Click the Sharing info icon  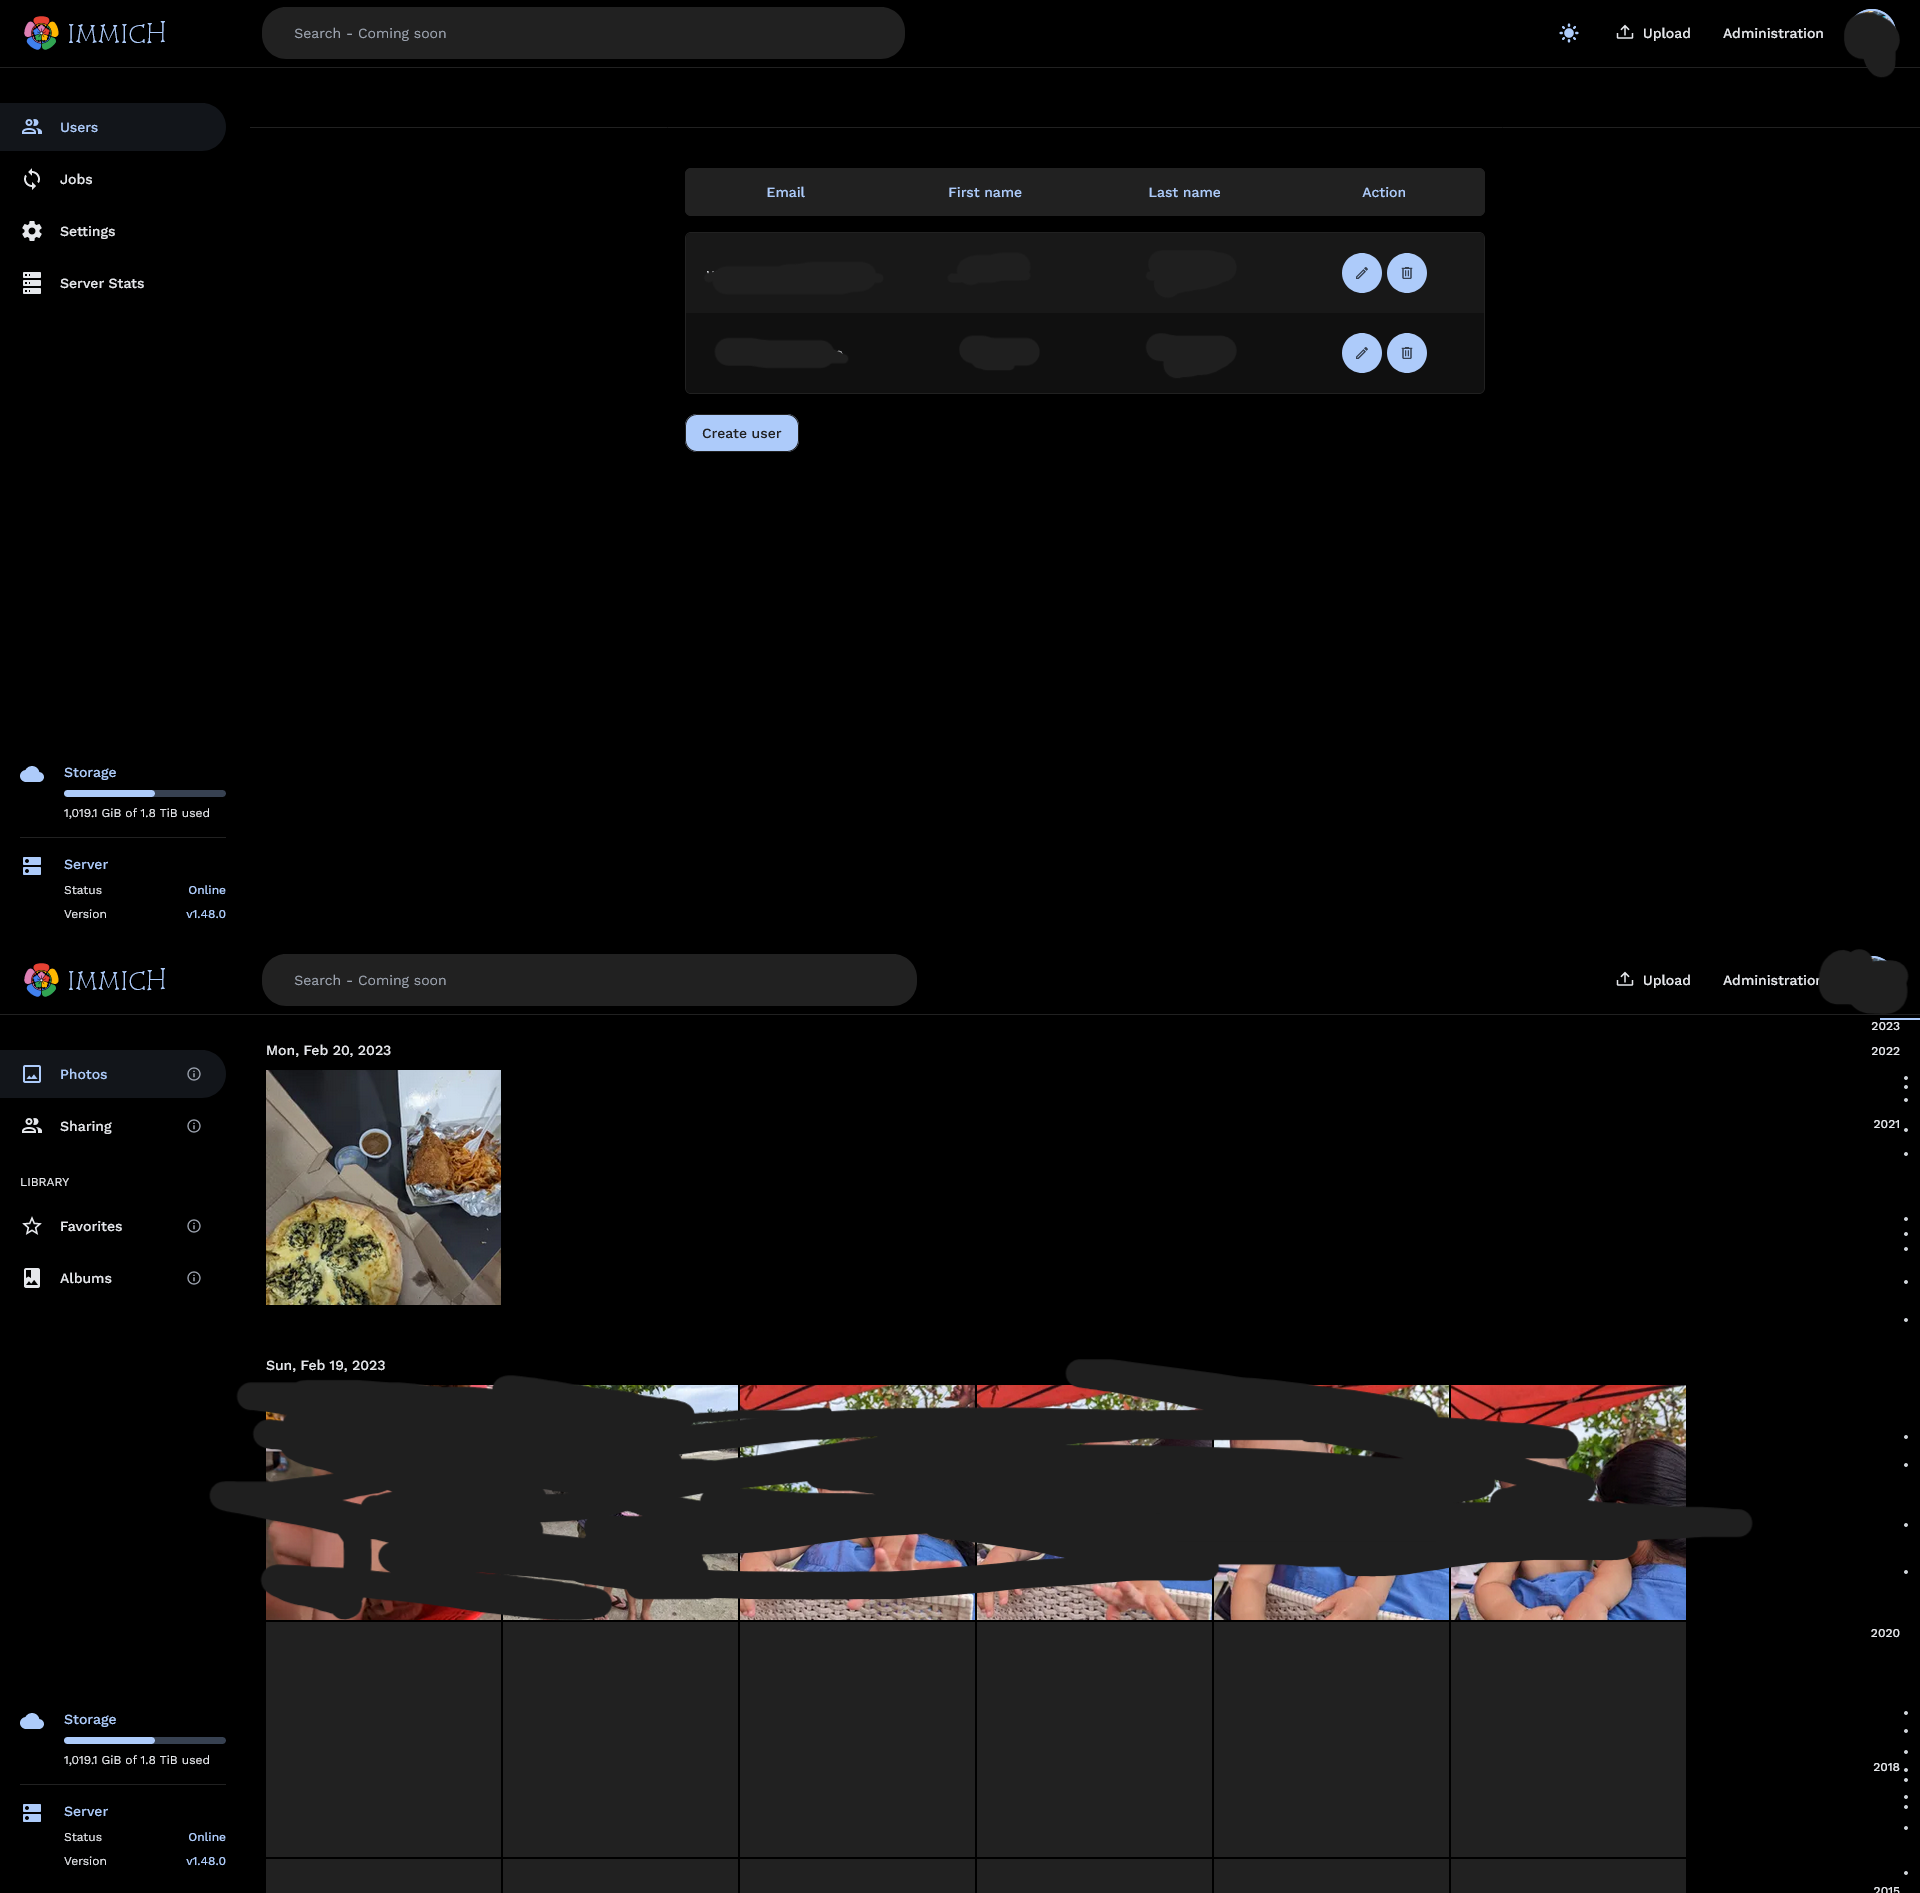click(x=194, y=1126)
